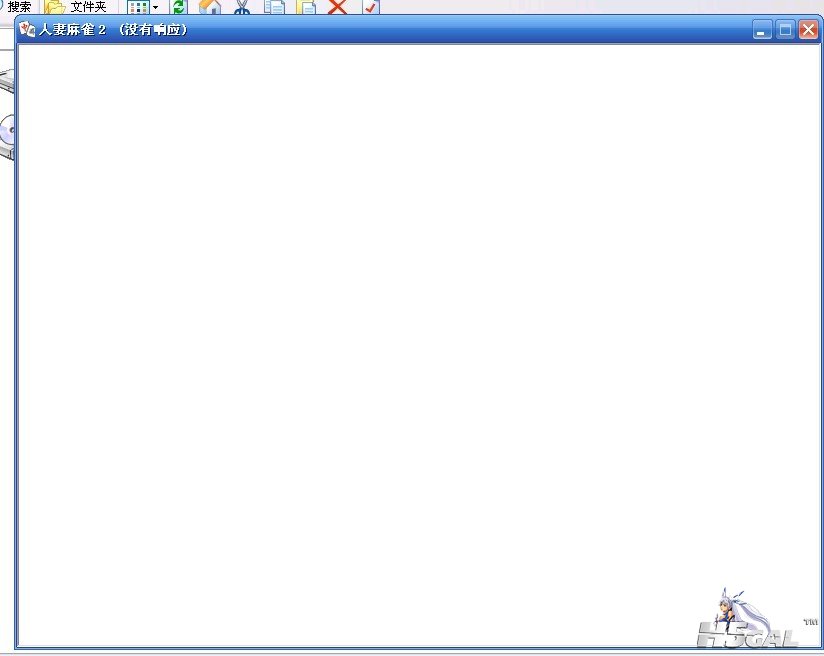824x656 pixels.
Task: Click the 人妻麻雀 2 (没有响应) title bar
Action: point(400,29)
